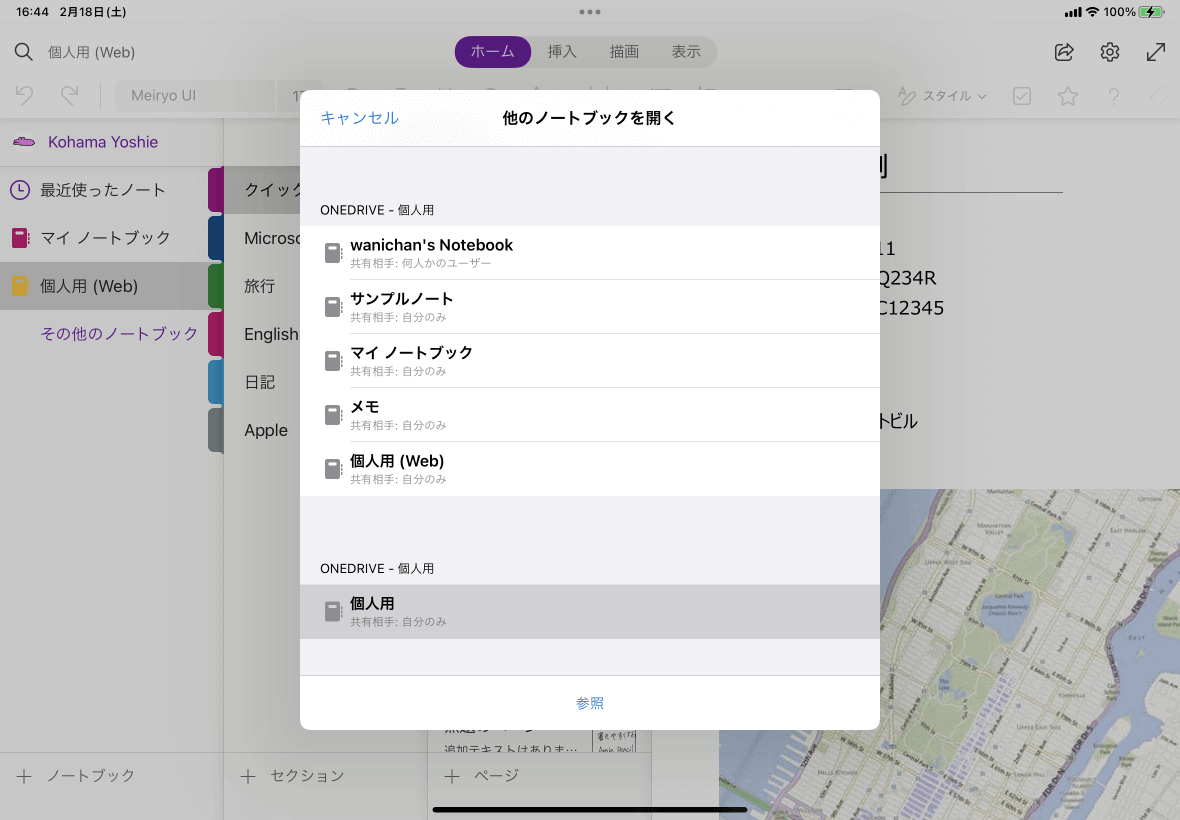Switch to the ホーム tab
1180x820 pixels.
click(x=493, y=52)
